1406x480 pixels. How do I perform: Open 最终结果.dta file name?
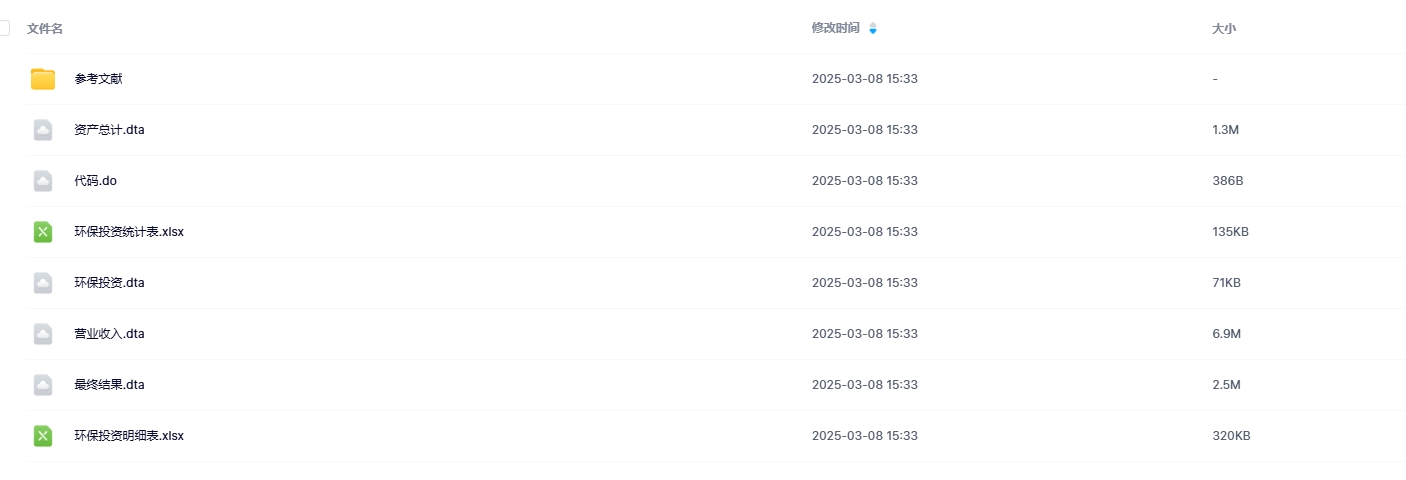109,385
